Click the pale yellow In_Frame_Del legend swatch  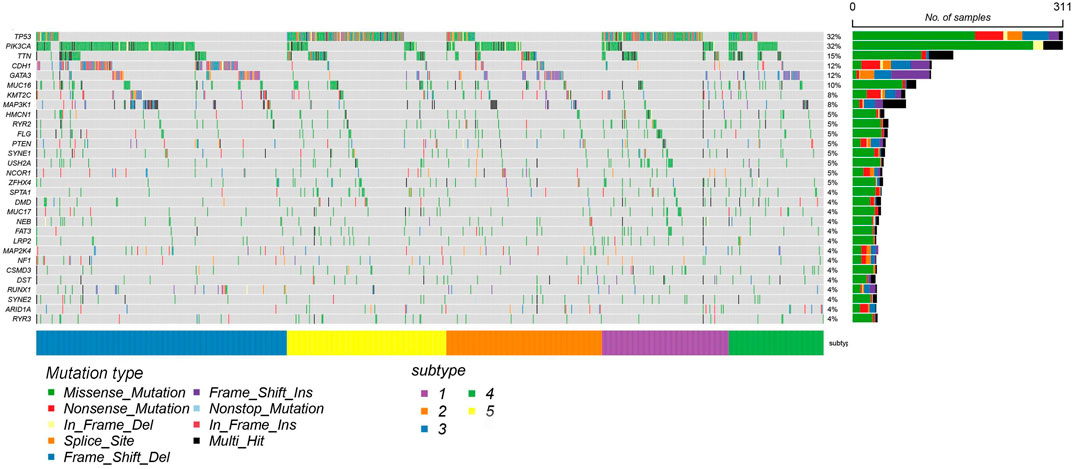click(x=53, y=425)
